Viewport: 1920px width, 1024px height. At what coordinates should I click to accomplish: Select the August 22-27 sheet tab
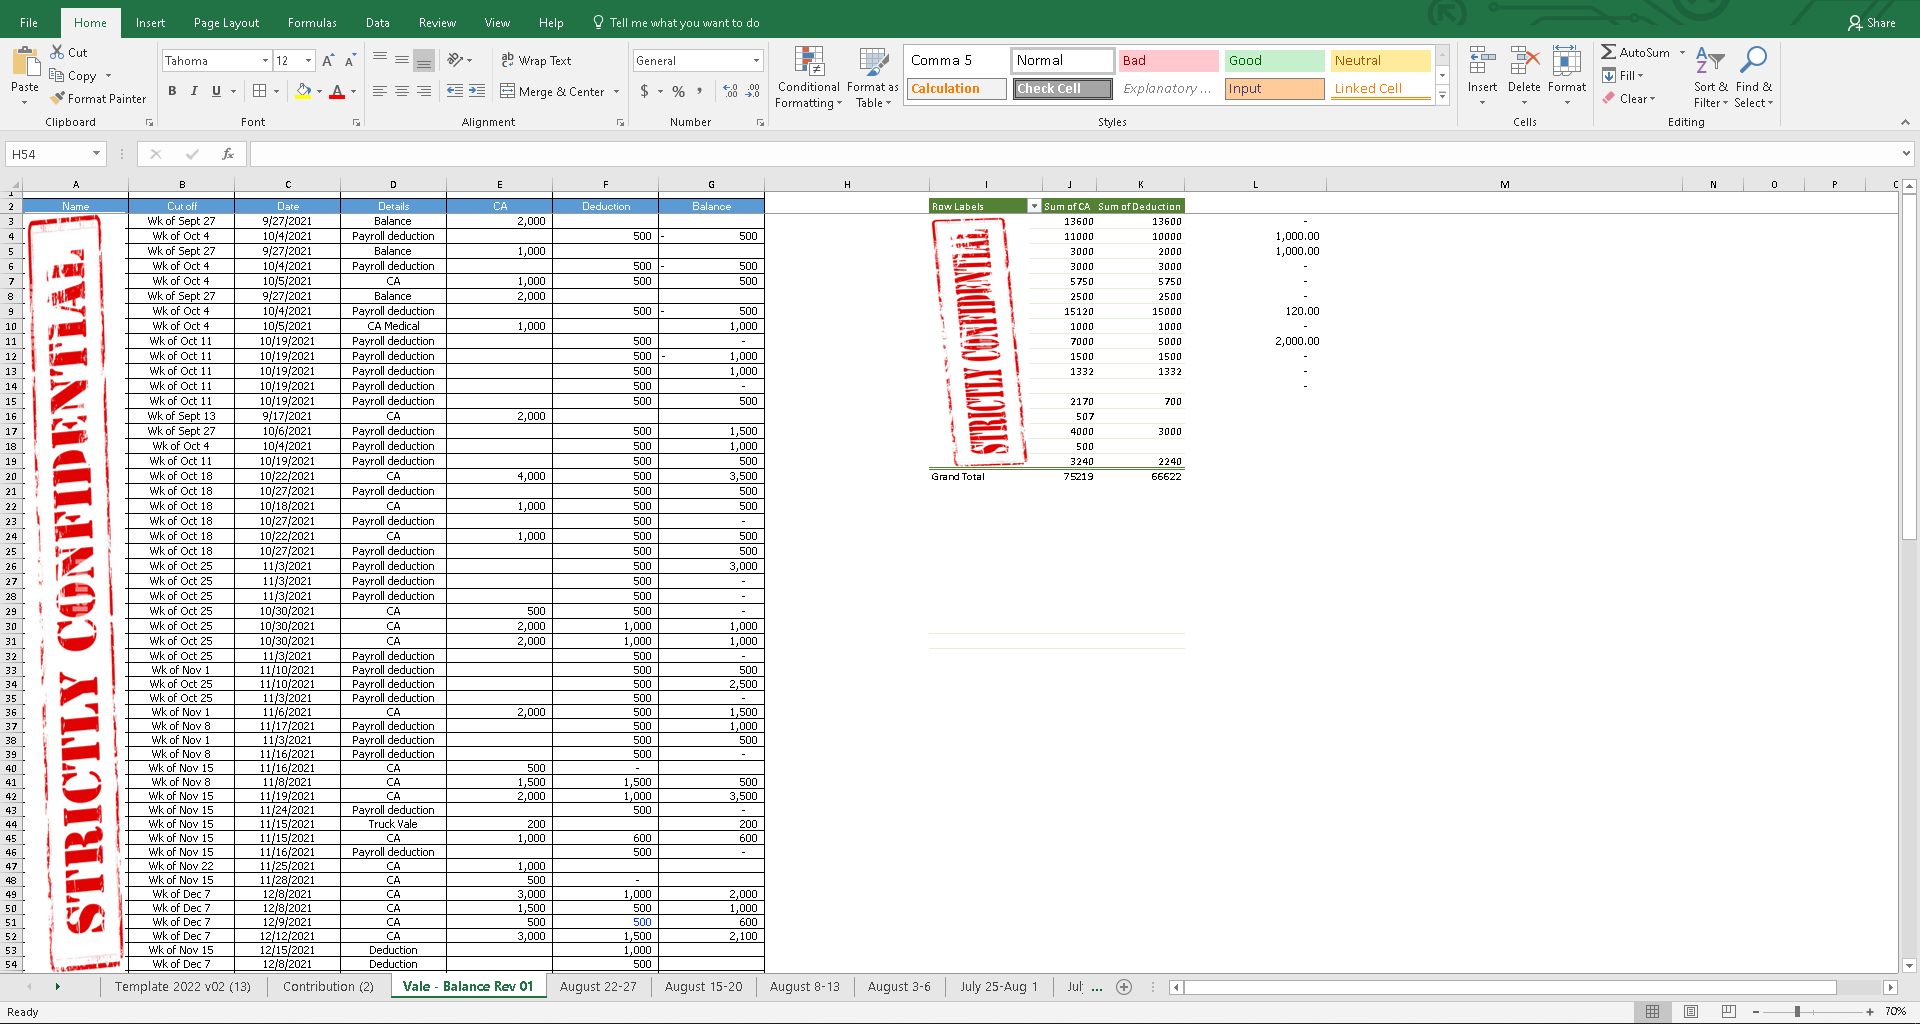598,987
